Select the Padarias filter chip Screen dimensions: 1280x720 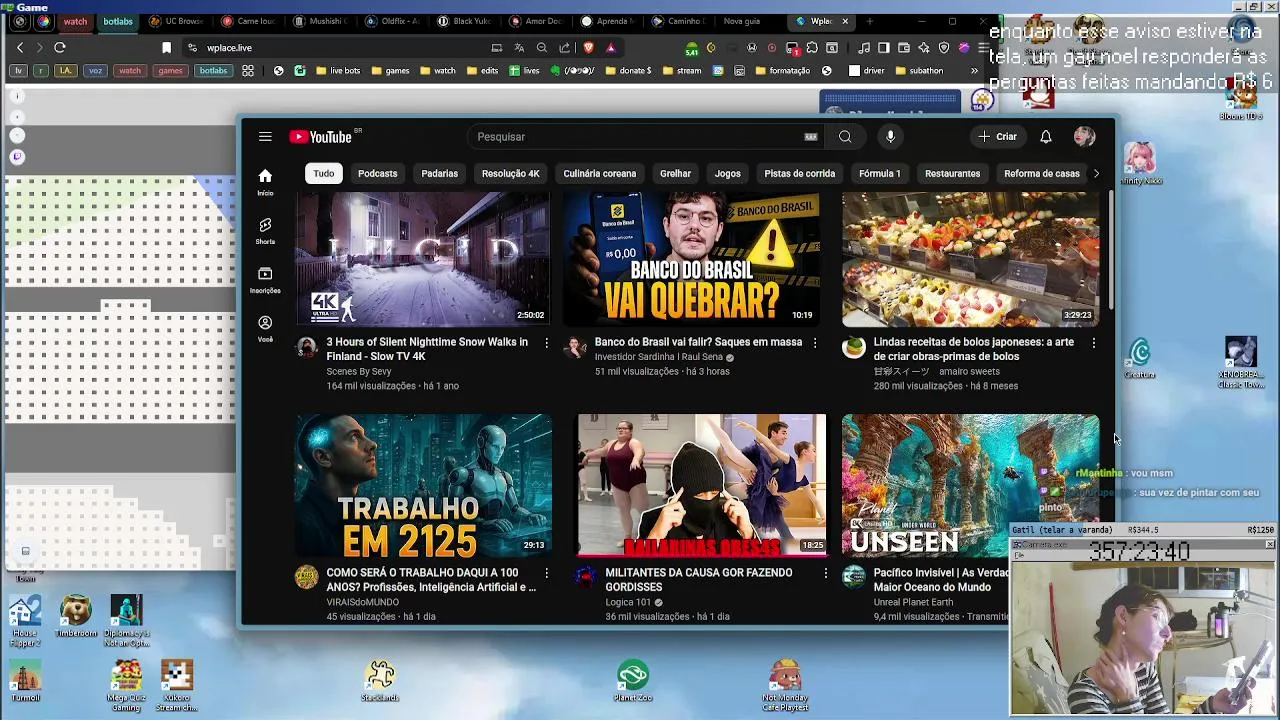coord(440,174)
